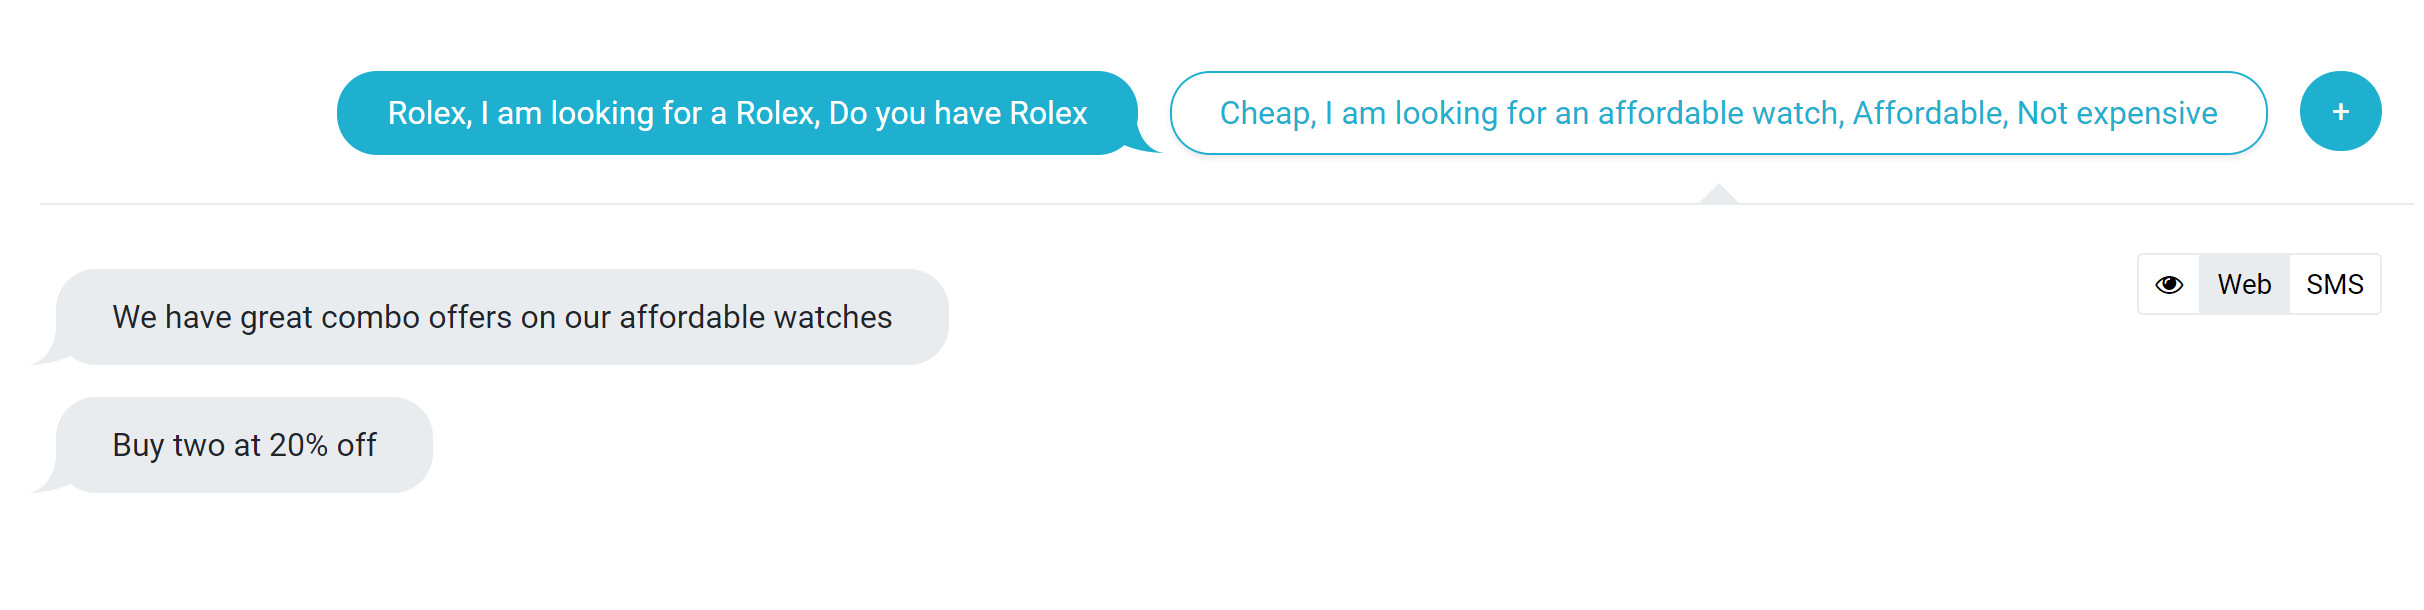Viewport: 2424px width, 610px height.
Task: Click the horizontal divider line below keyword bubbles
Action: point(1227,204)
